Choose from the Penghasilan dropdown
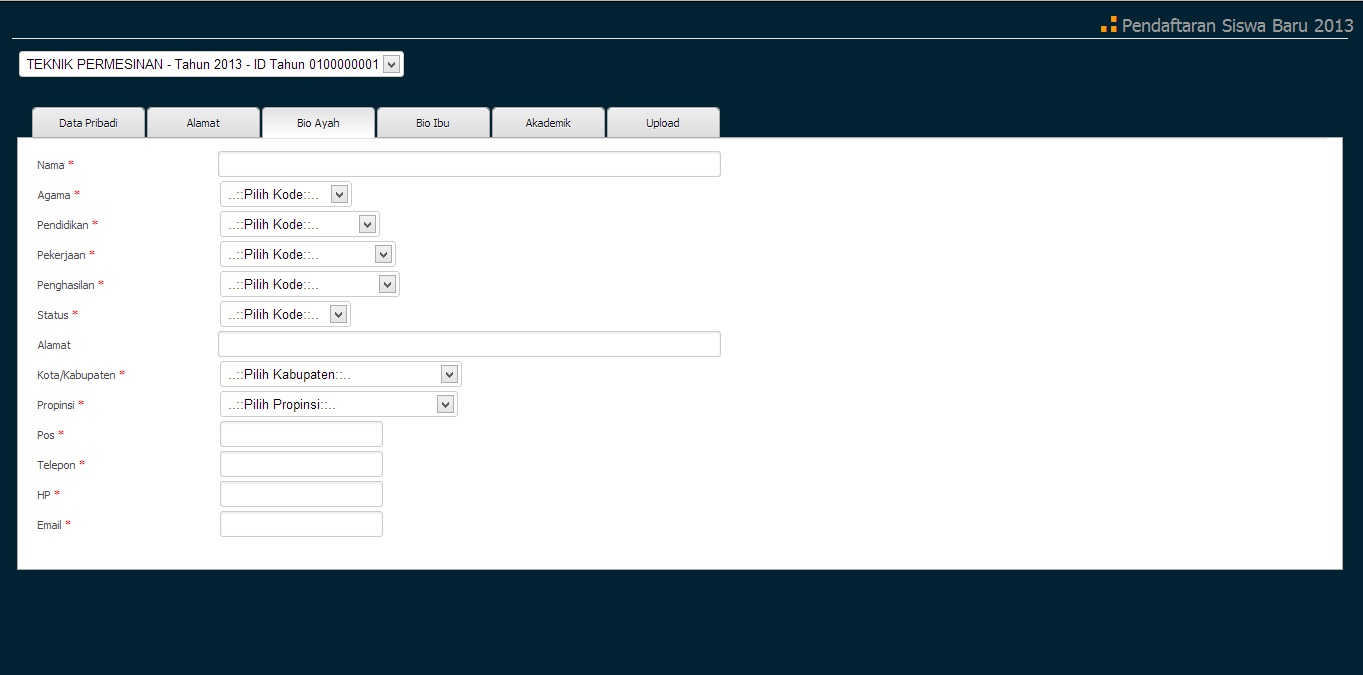This screenshot has height=675, width=1363. click(x=310, y=284)
